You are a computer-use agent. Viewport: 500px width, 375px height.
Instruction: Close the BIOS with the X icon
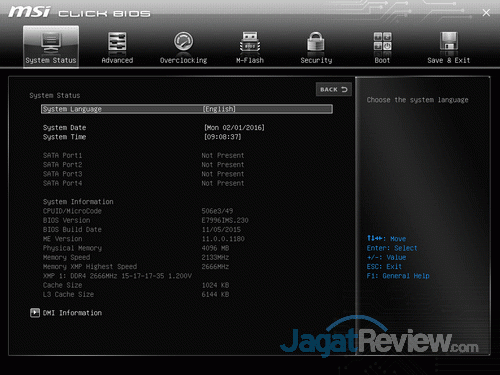coord(486,13)
